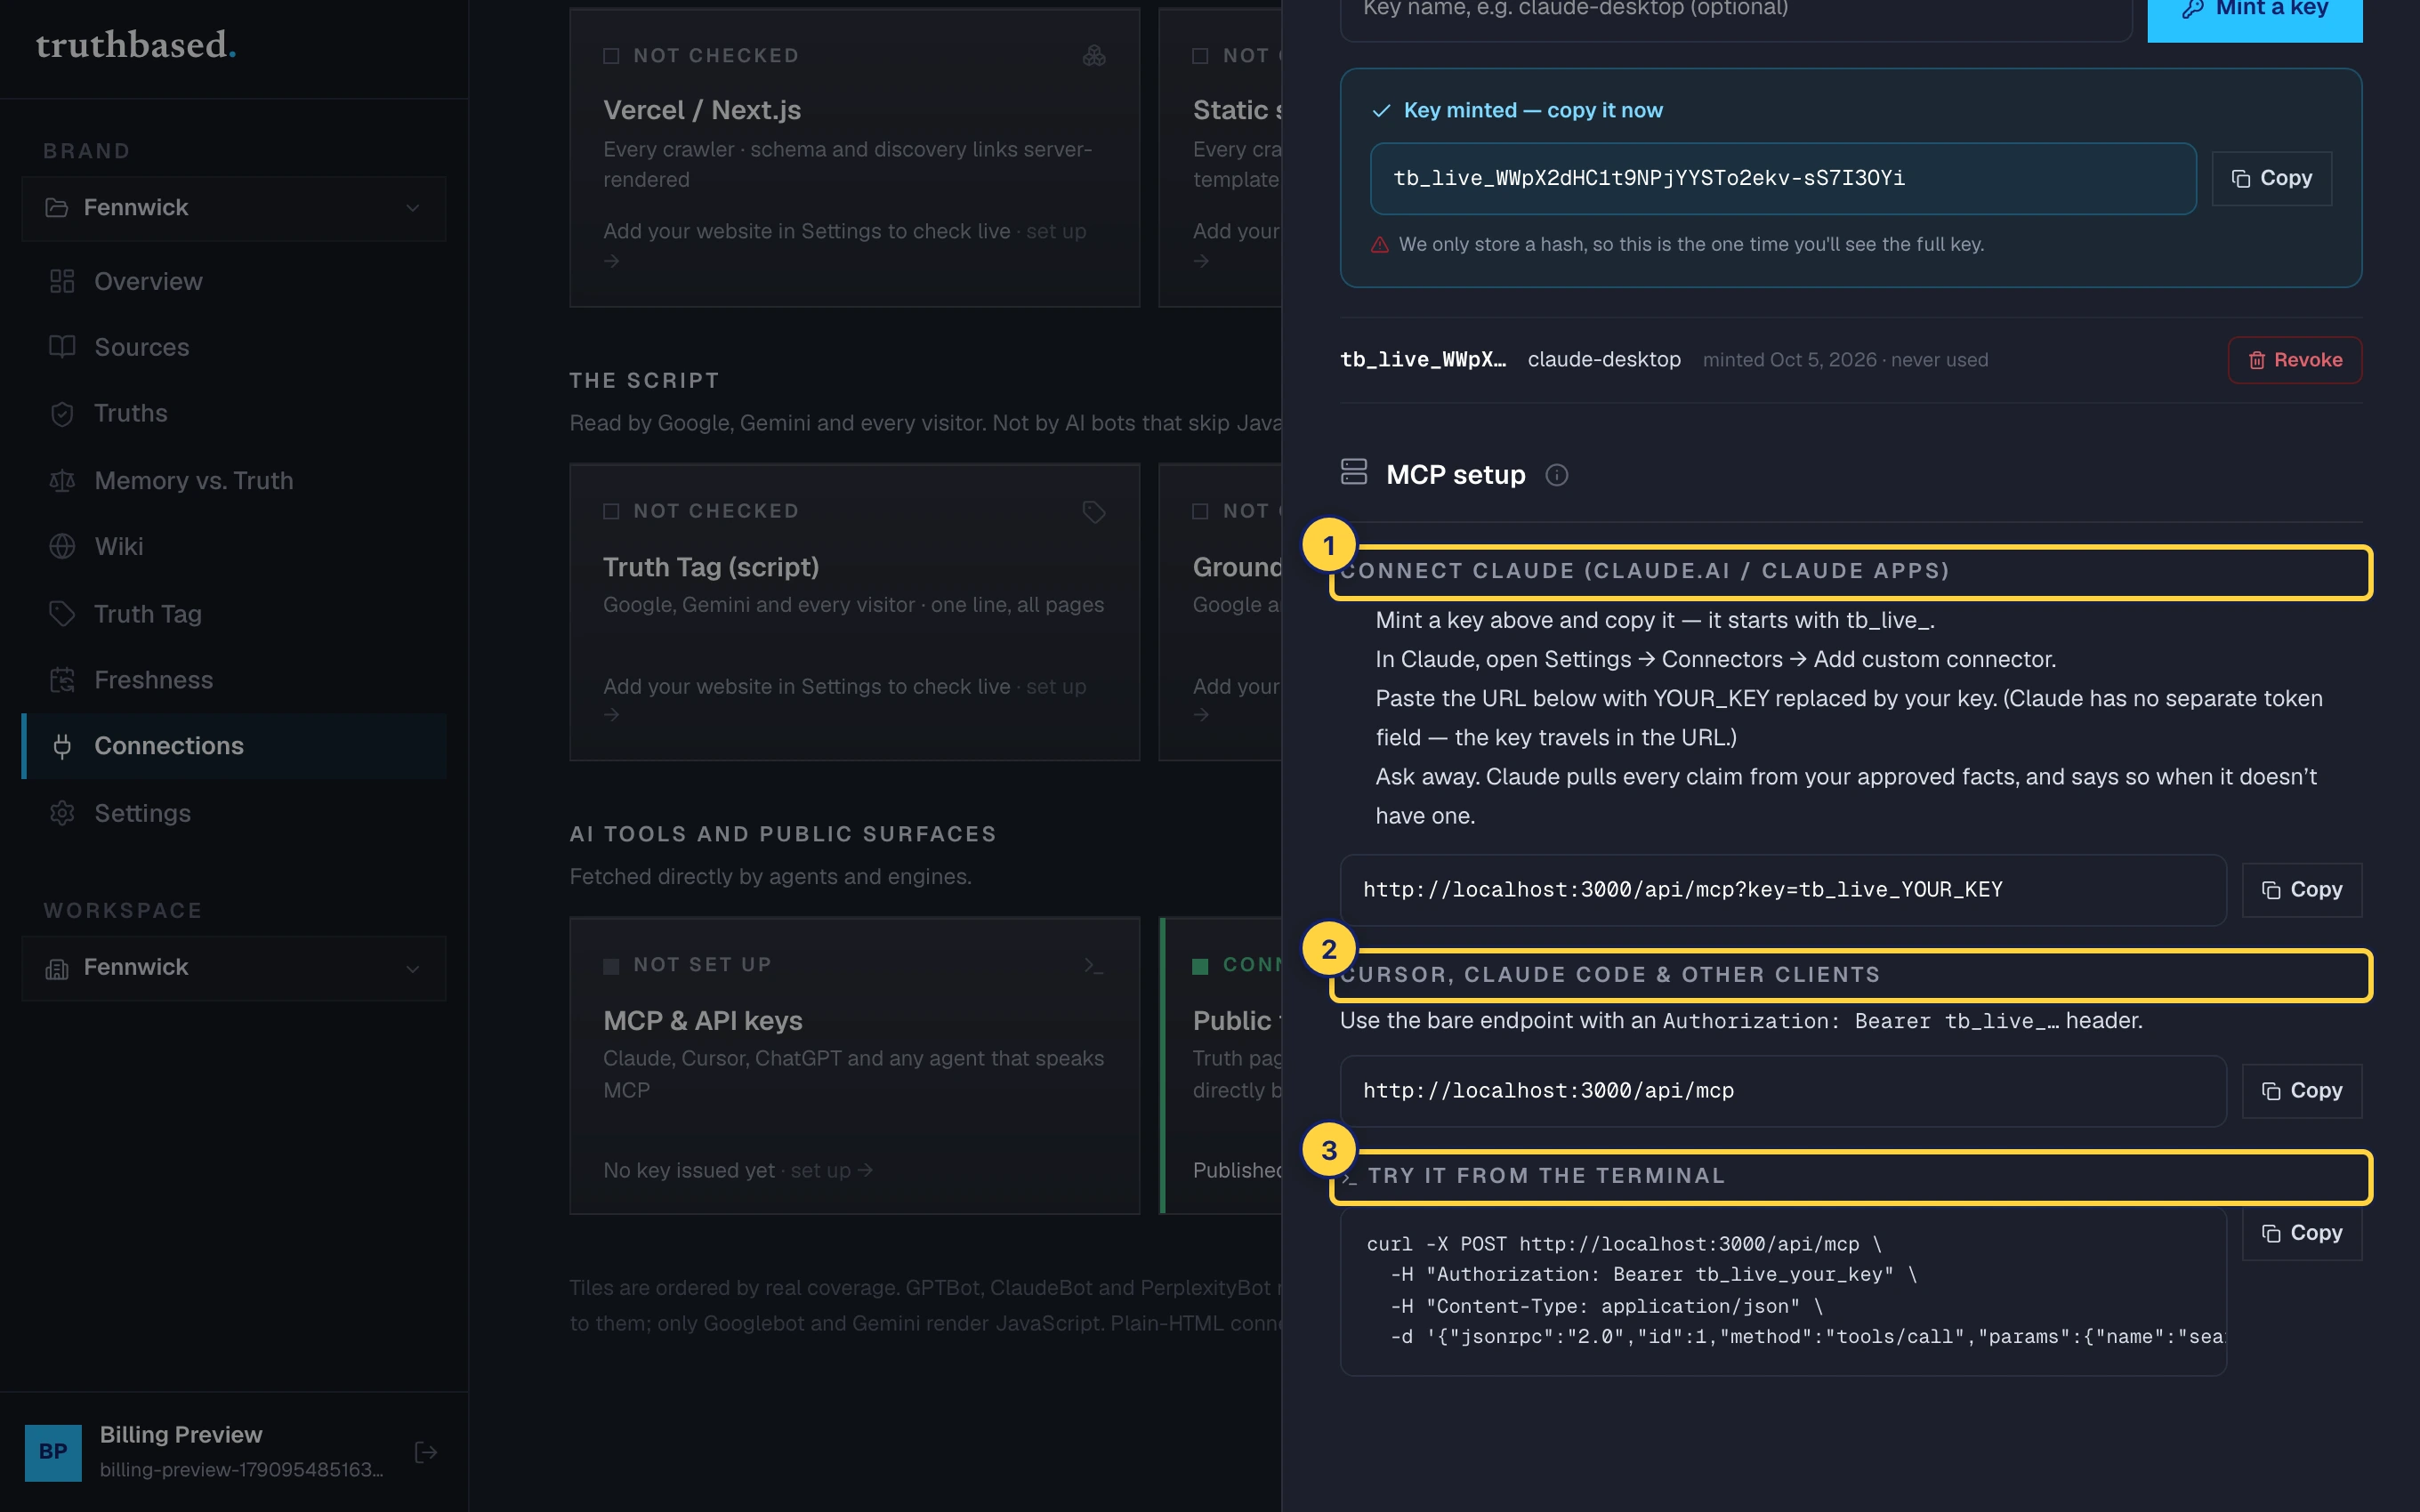Click the curl command code block

pyautogui.click(x=1783, y=1291)
